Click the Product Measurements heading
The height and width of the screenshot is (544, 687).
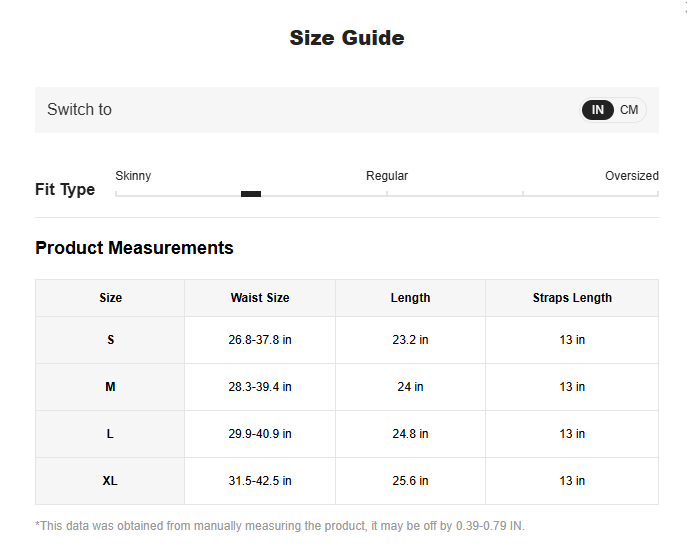[x=134, y=248]
